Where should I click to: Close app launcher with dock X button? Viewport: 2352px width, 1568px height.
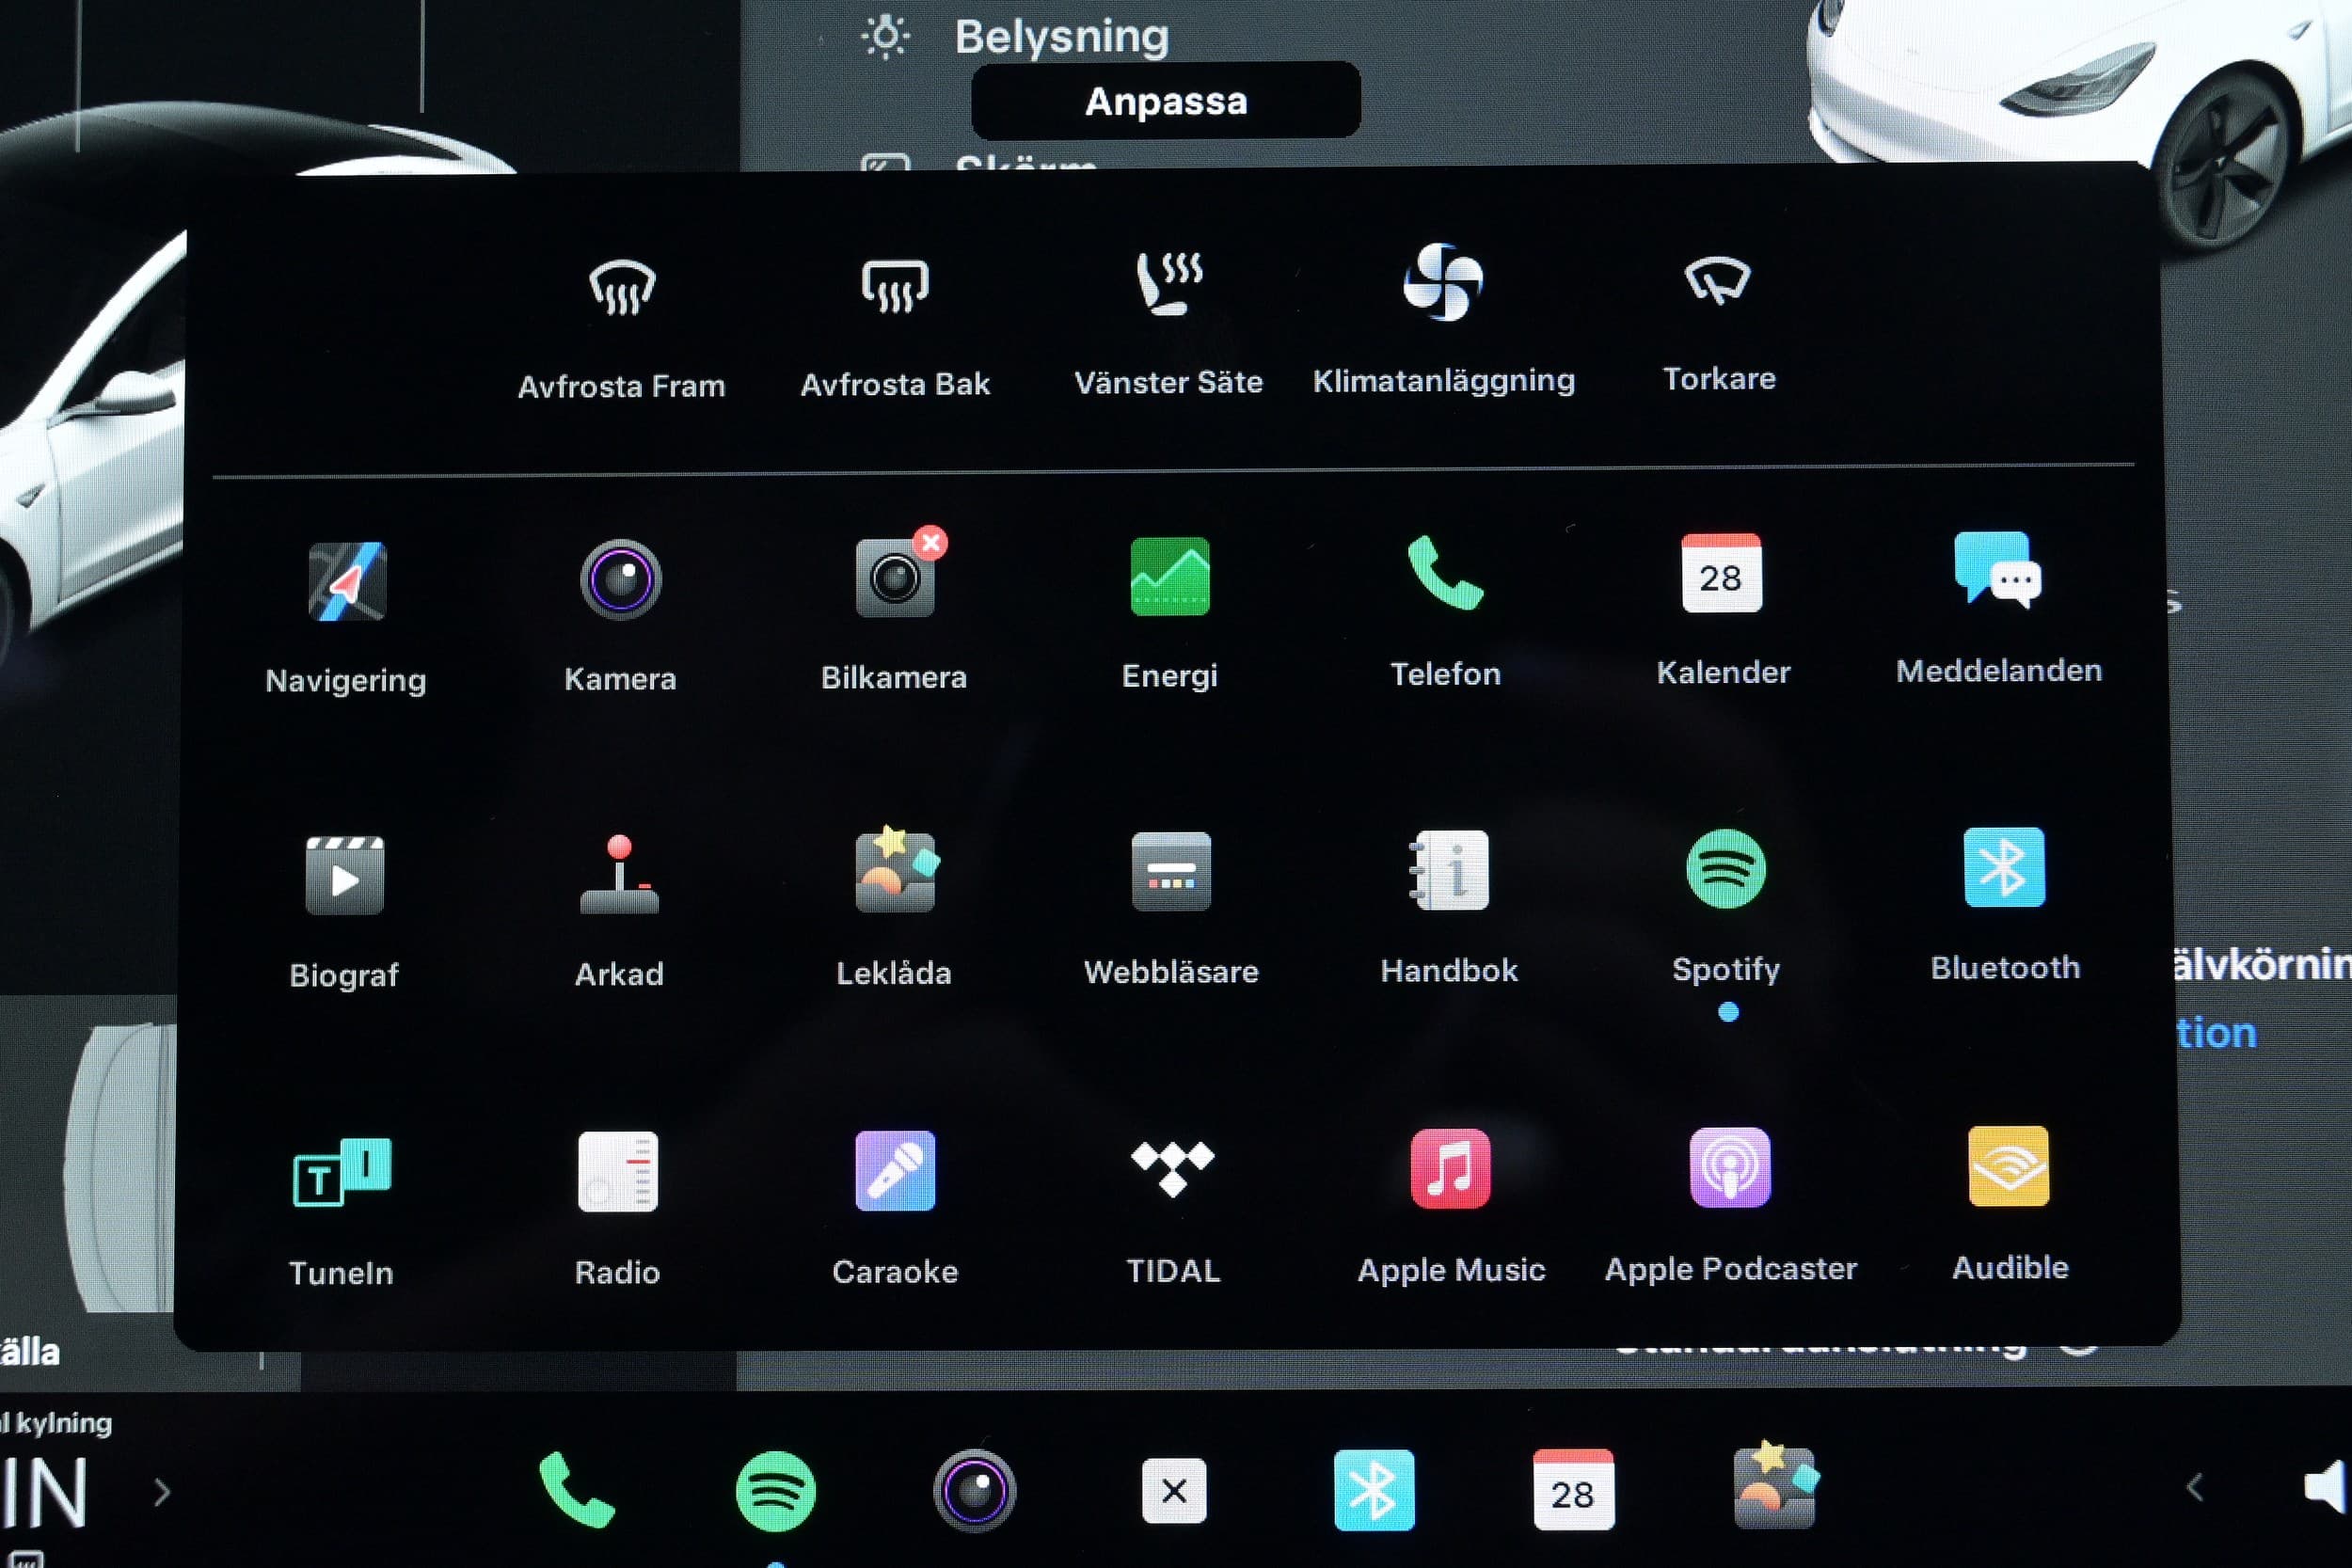click(1174, 1491)
